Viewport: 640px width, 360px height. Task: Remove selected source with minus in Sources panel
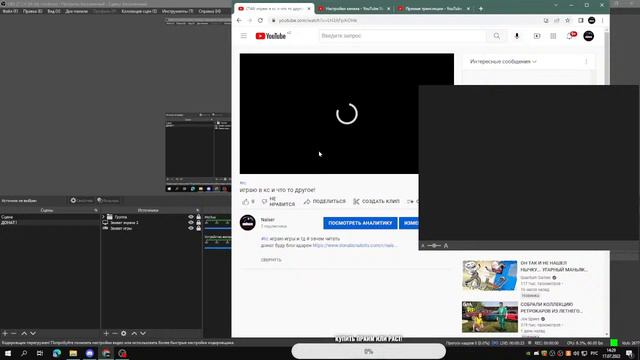(115, 333)
